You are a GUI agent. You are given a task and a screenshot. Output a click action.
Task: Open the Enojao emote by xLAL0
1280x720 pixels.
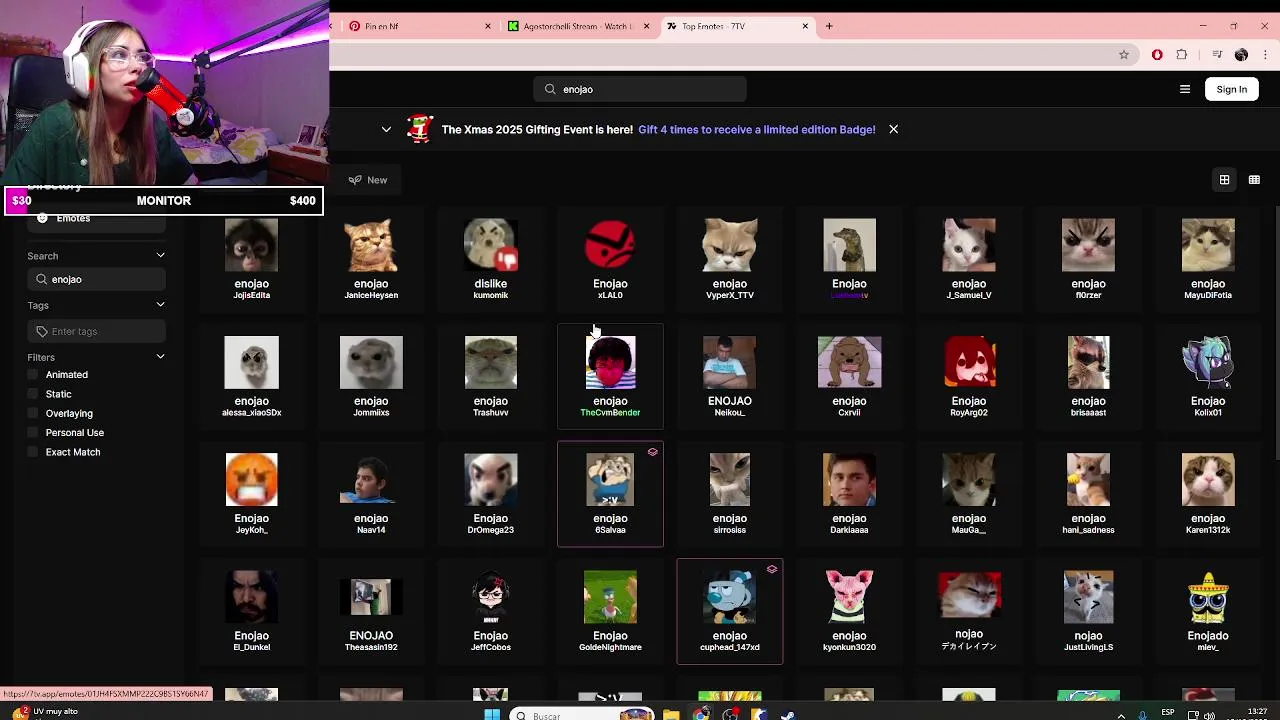click(610, 258)
